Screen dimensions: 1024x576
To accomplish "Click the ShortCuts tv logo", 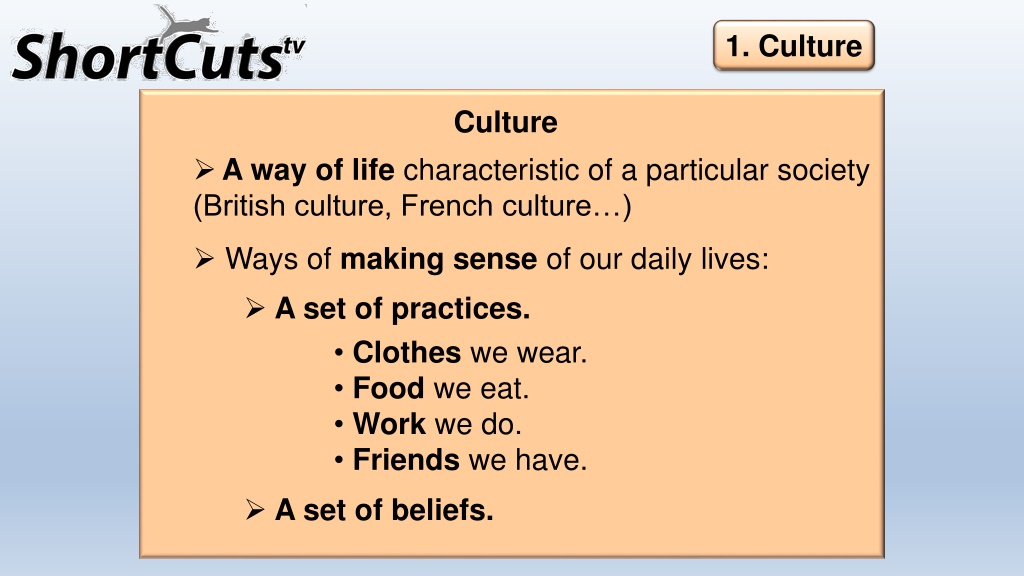I will point(159,46).
